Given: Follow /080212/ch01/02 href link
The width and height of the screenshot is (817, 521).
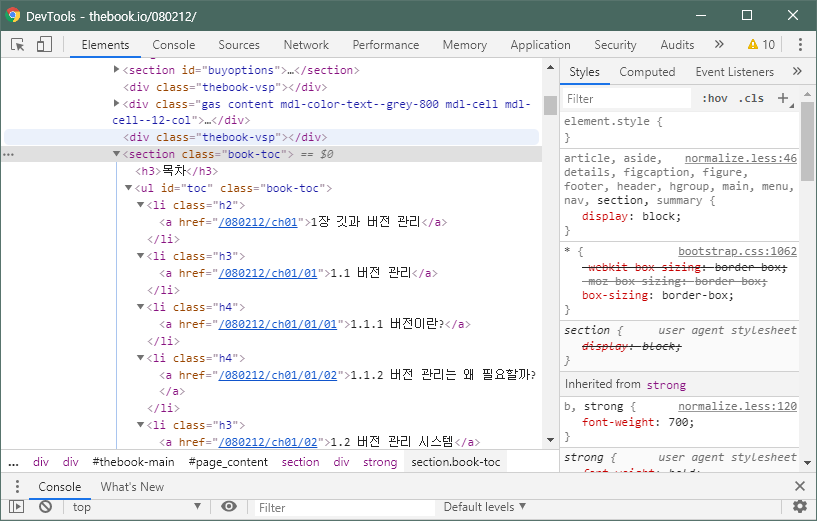Looking at the screenshot, I should (268, 442).
